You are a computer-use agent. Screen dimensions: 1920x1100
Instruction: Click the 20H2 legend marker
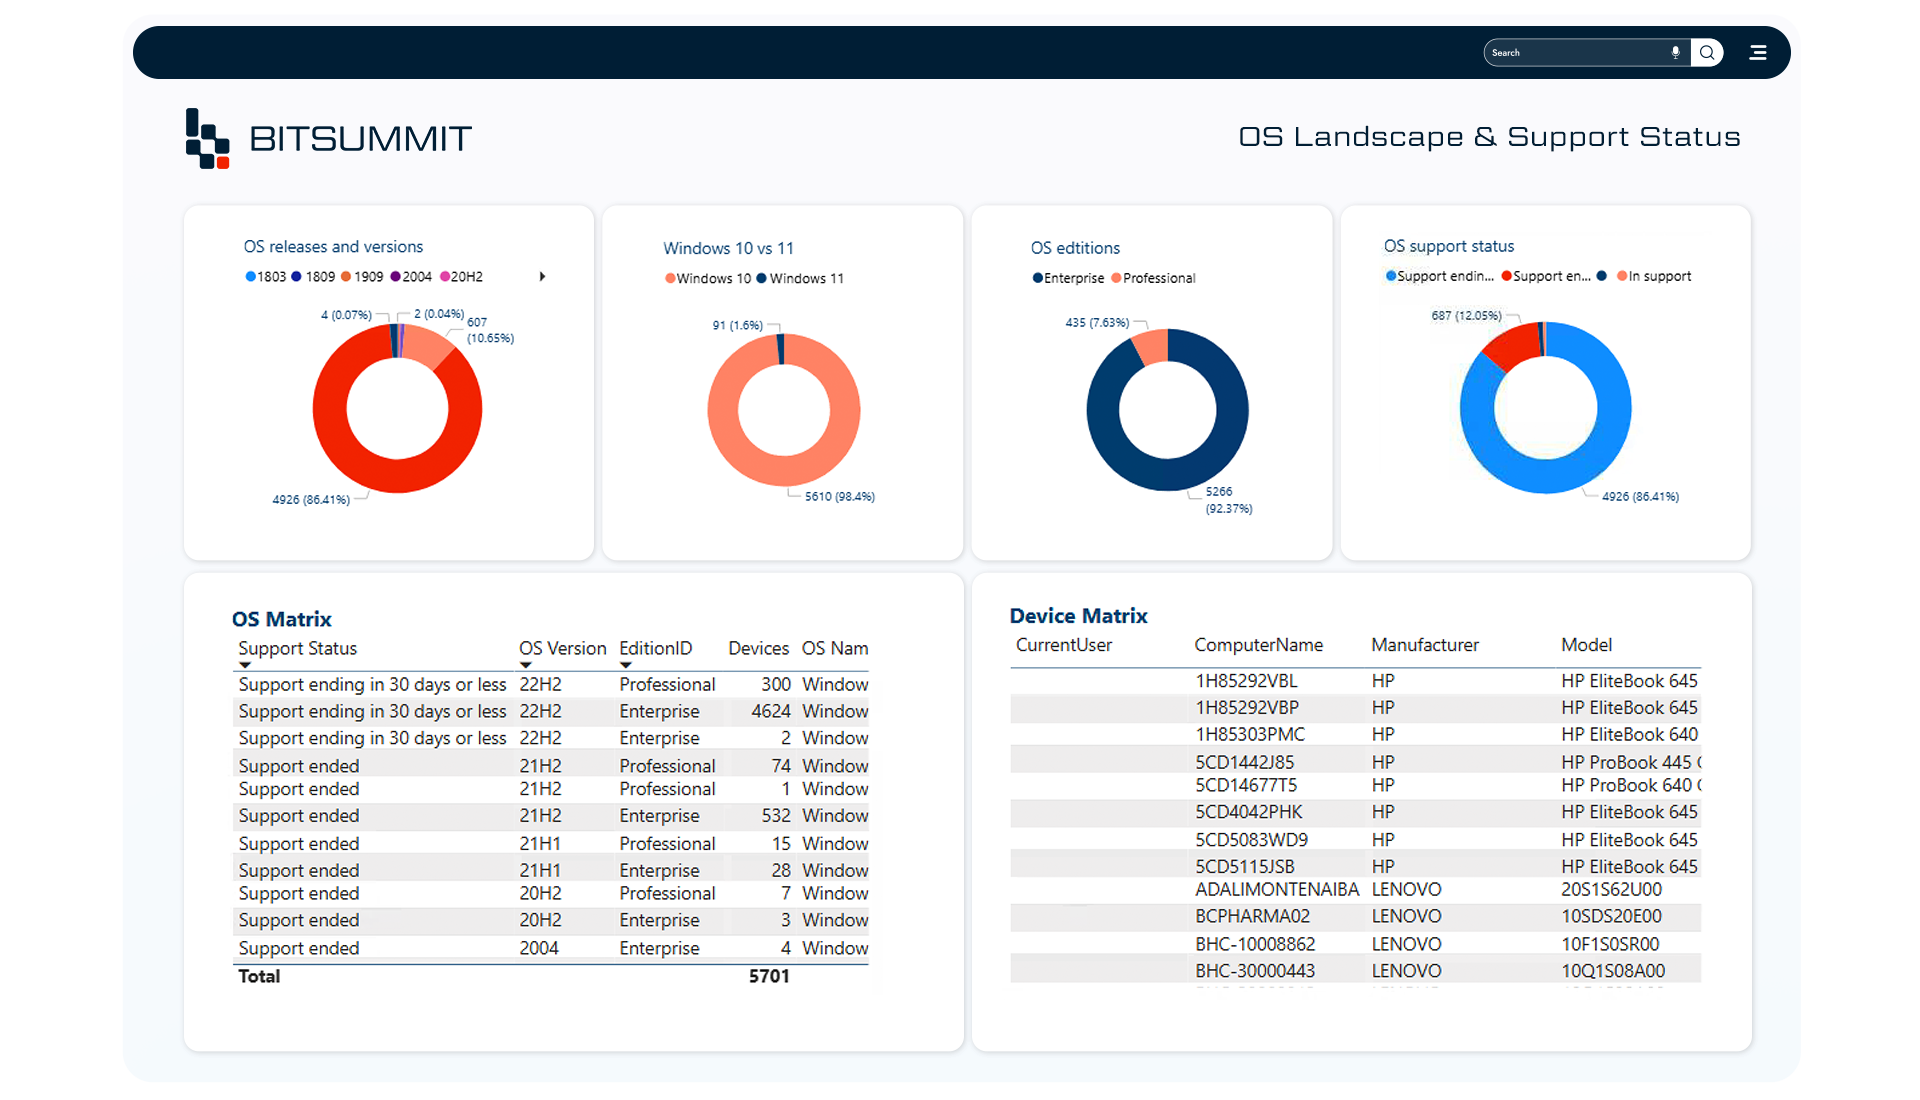[x=445, y=277]
